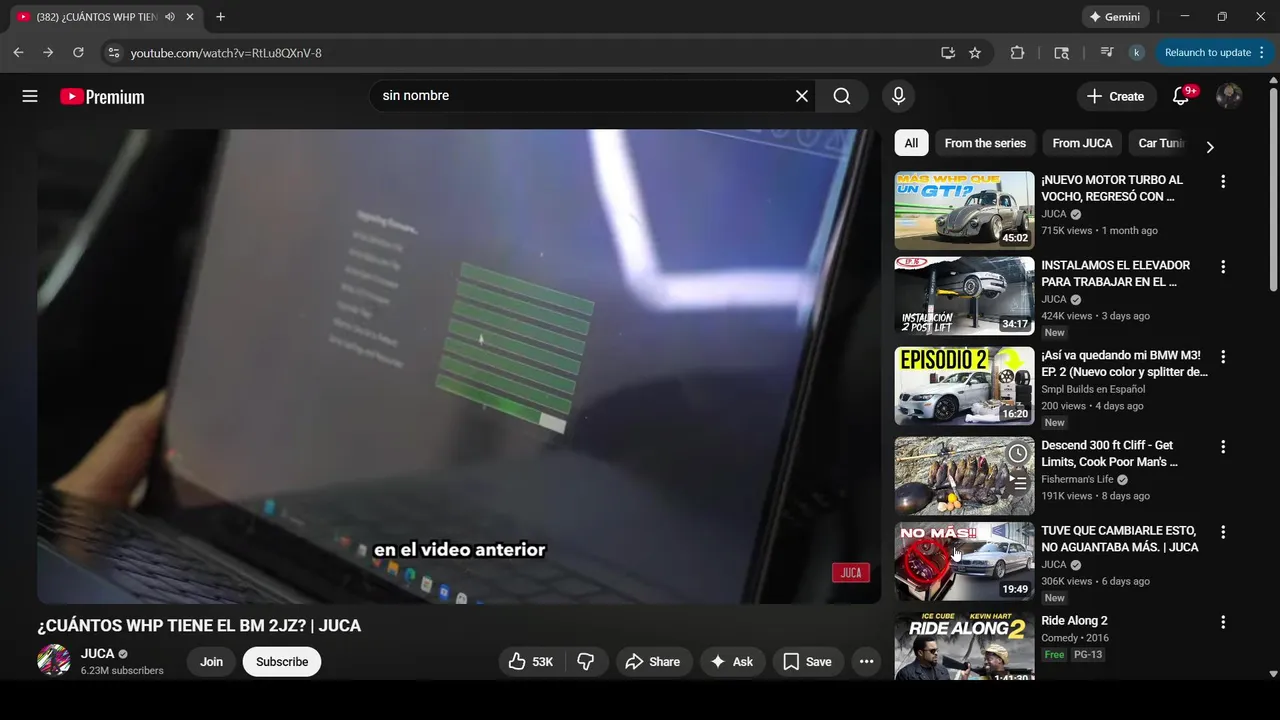This screenshot has height=720, width=1280.
Task: Share the video
Action: tap(653, 661)
